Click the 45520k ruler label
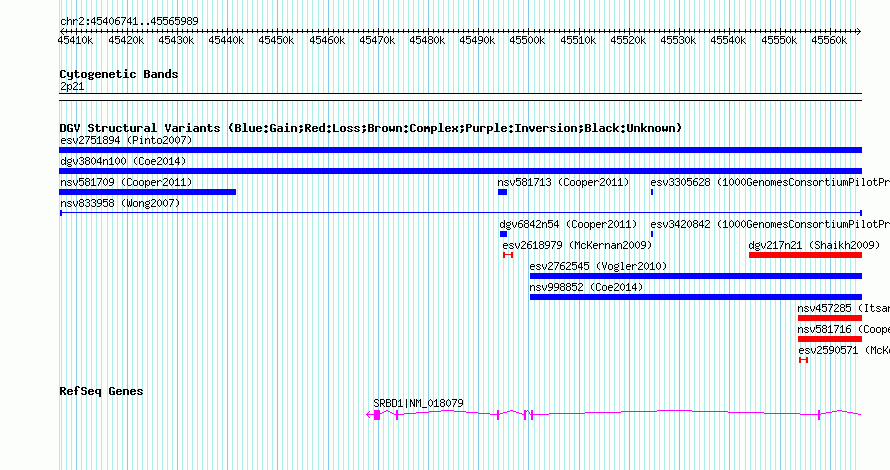890x470 pixels. point(628,40)
